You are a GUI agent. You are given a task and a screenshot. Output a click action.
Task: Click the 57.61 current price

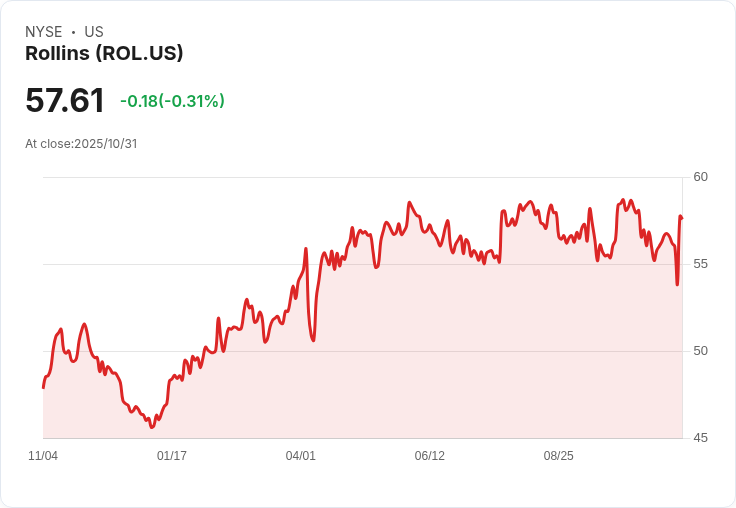click(x=65, y=101)
